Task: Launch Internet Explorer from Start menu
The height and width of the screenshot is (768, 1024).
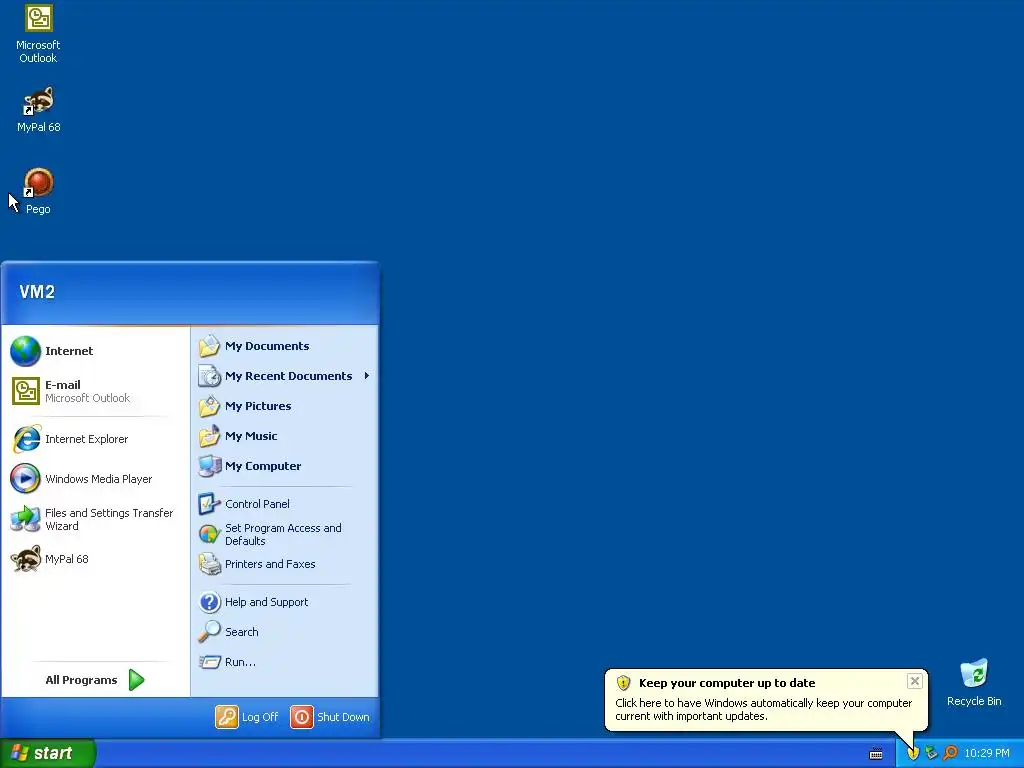Action: [x=95, y=439]
